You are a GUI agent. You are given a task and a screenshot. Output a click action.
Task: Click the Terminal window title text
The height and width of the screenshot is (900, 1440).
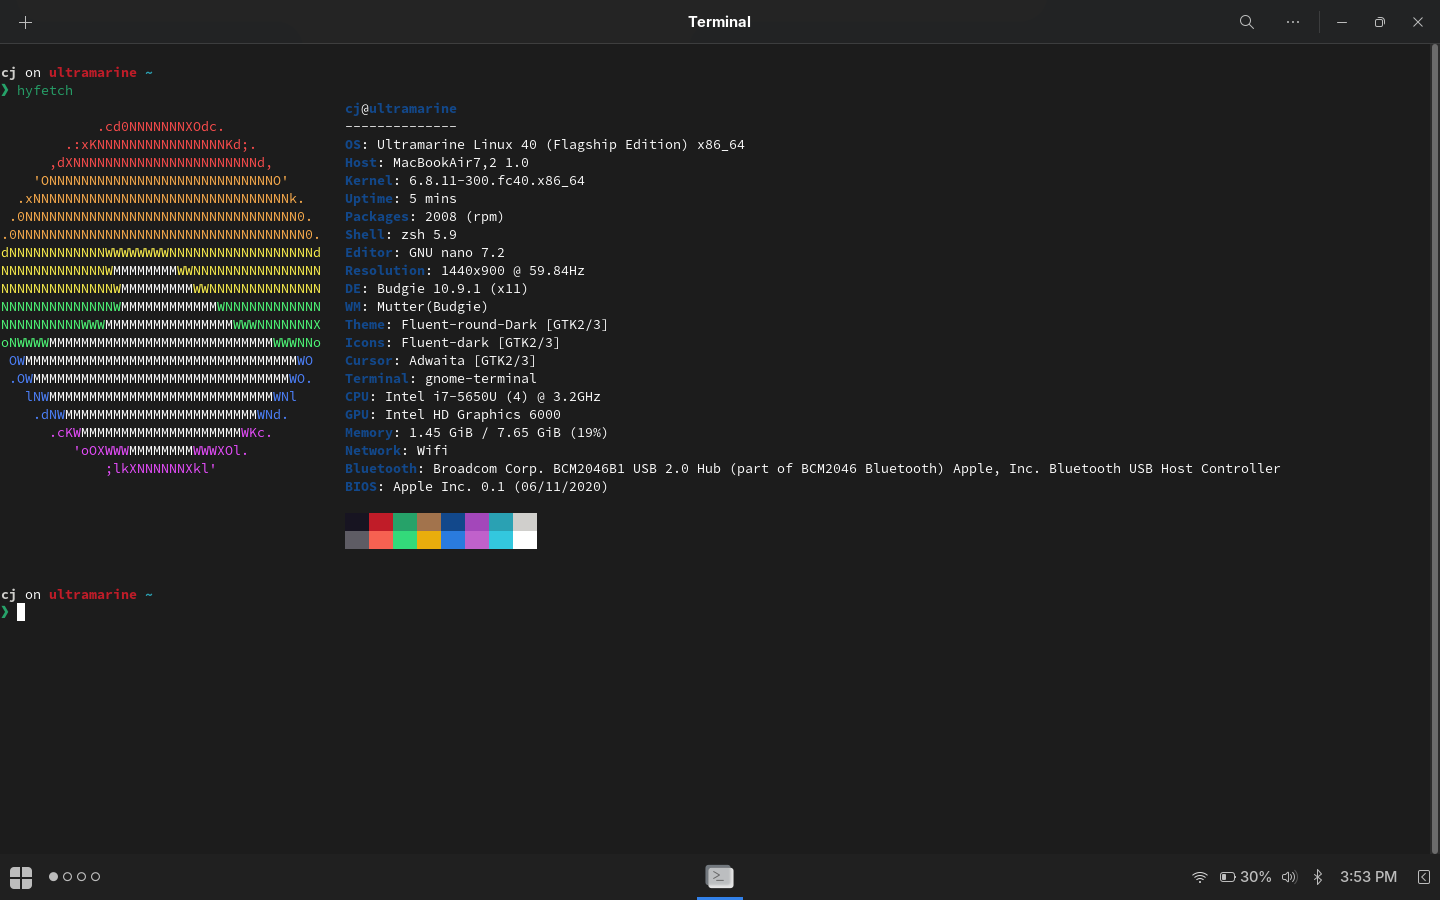click(x=719, y=22)
